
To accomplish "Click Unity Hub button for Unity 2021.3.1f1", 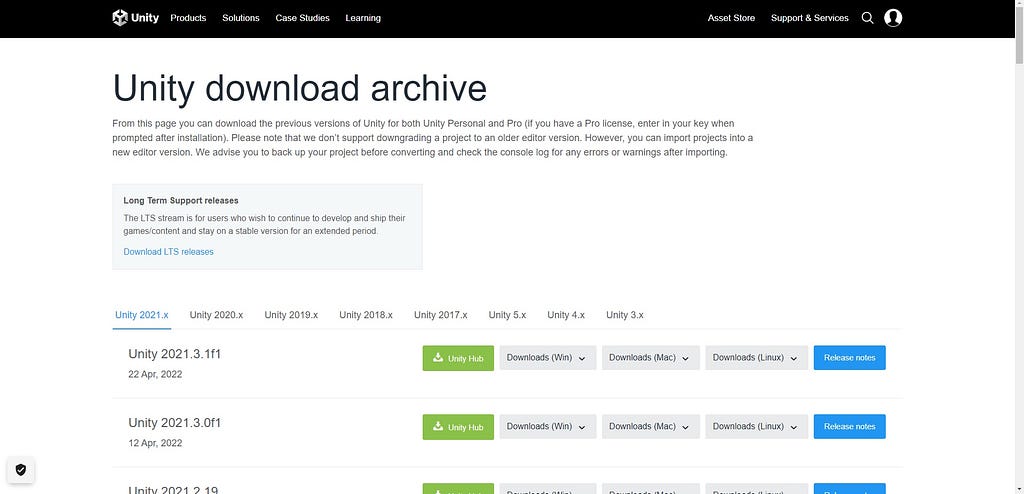I will [458, 358].
